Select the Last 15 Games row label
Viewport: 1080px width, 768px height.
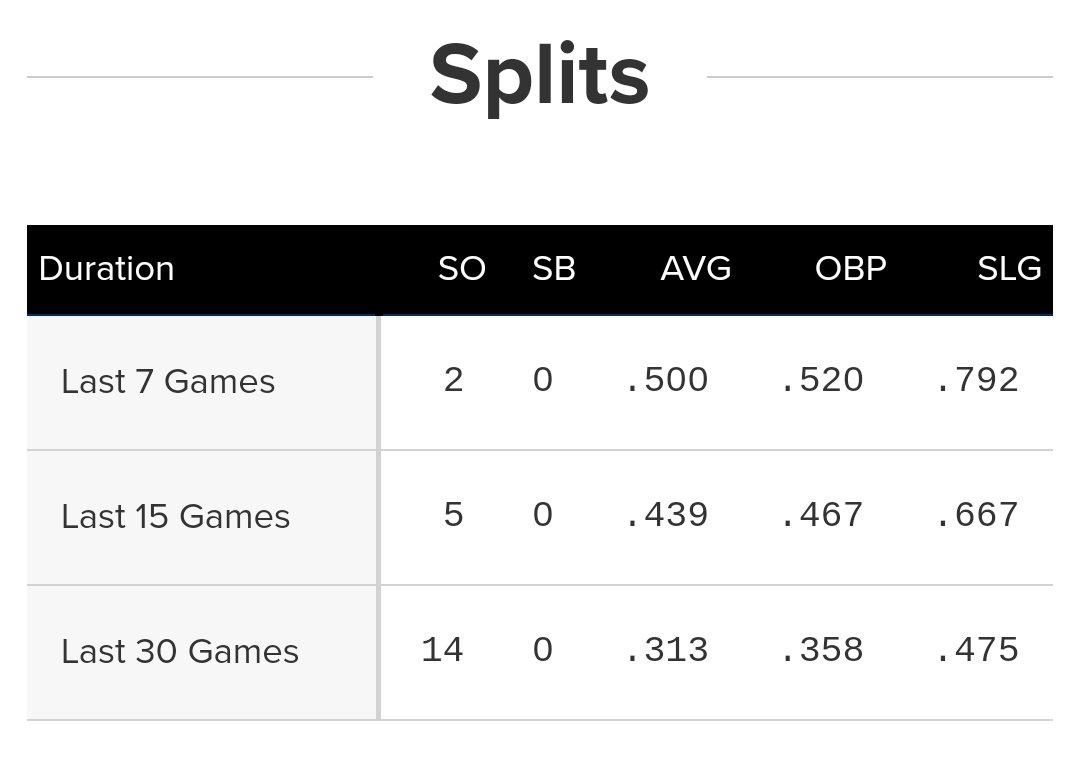(x=176, y=517)
